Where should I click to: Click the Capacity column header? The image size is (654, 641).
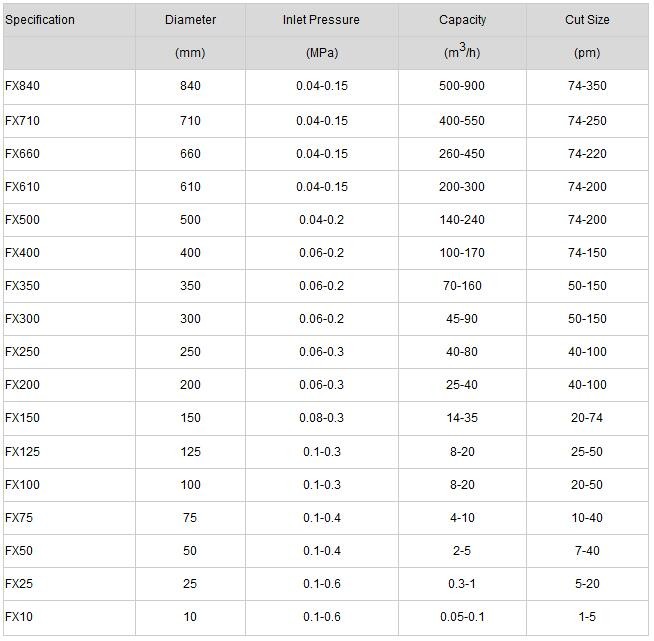coord(462,20)
